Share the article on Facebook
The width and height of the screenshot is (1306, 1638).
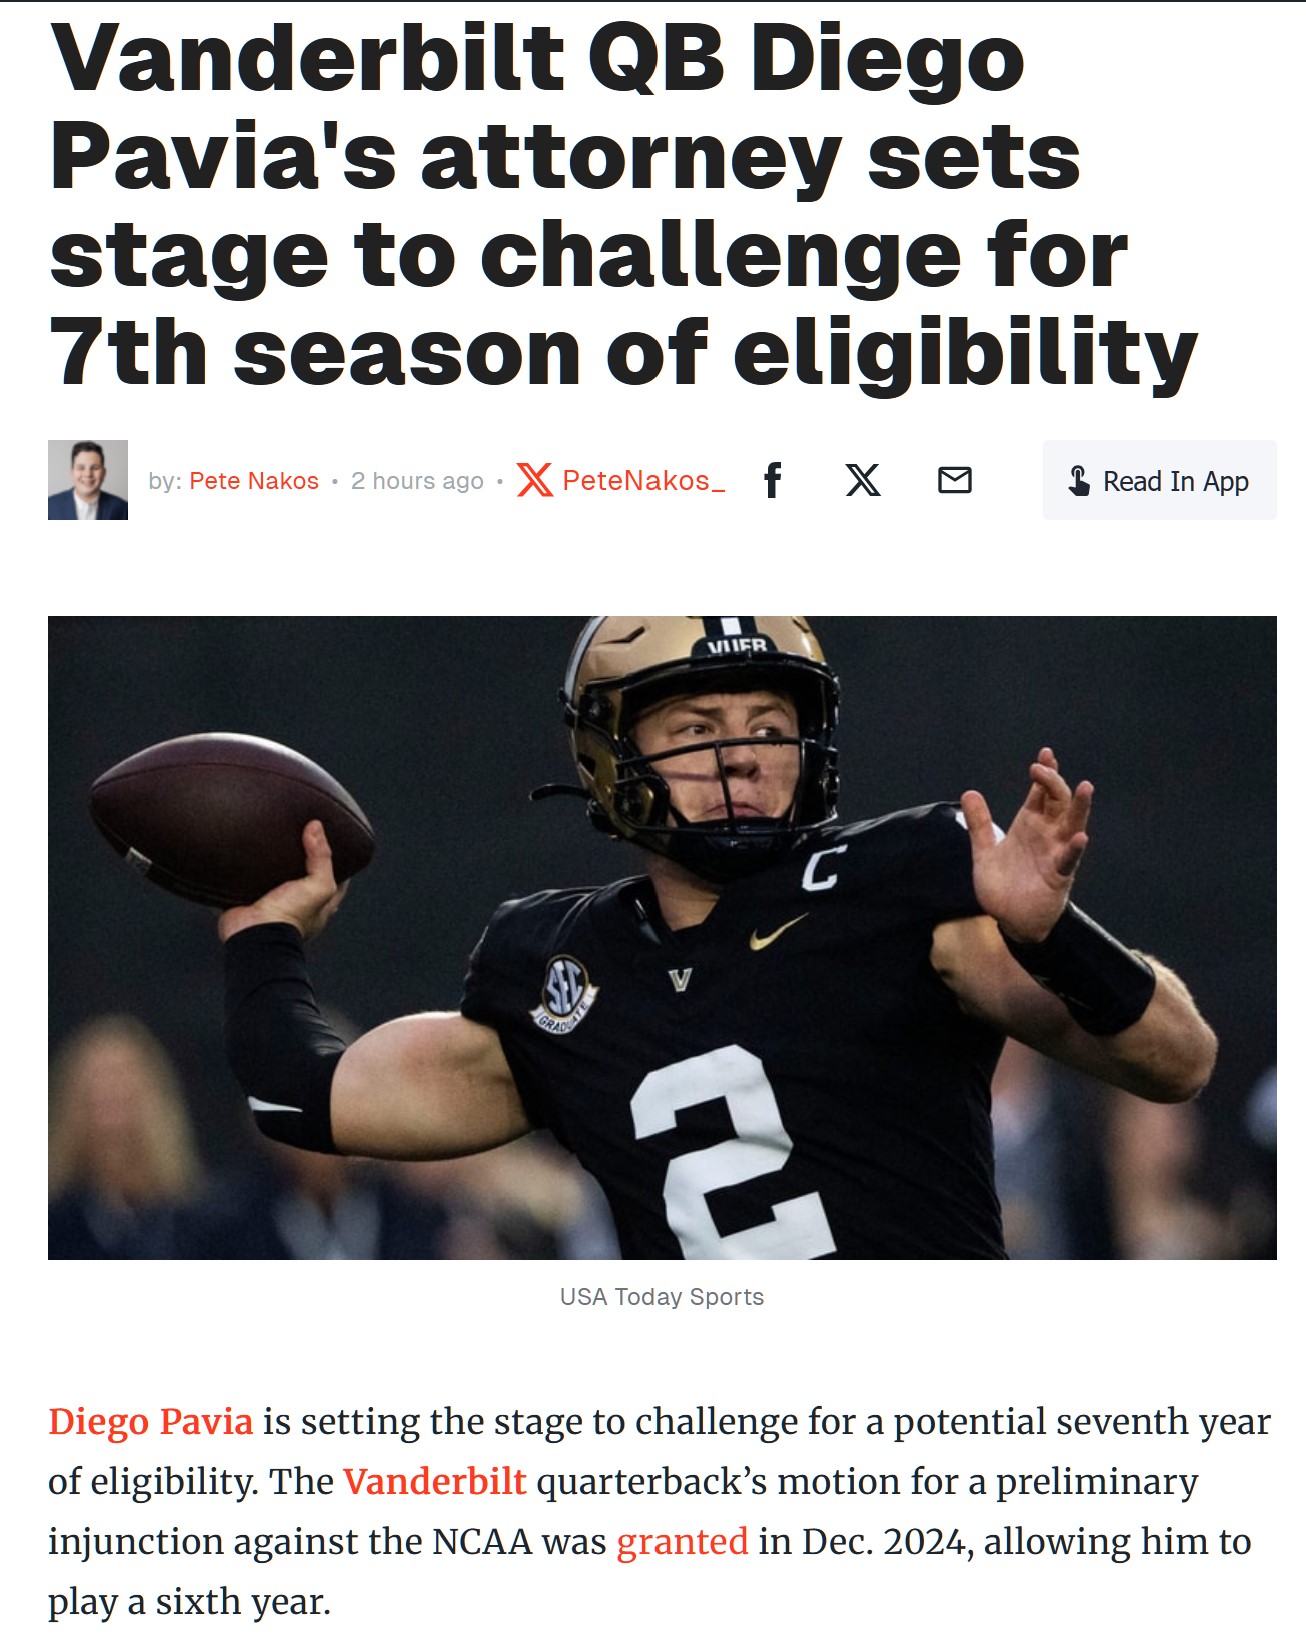pos(772,480)
